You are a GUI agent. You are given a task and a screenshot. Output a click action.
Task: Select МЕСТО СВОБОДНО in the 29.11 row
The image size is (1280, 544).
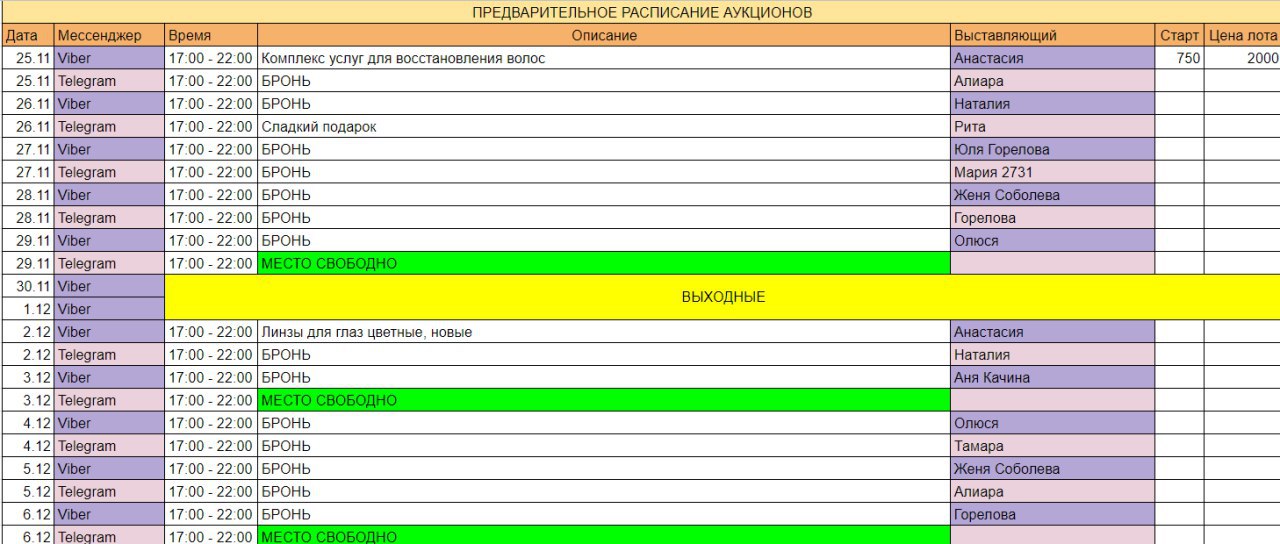tap(604, 264)
